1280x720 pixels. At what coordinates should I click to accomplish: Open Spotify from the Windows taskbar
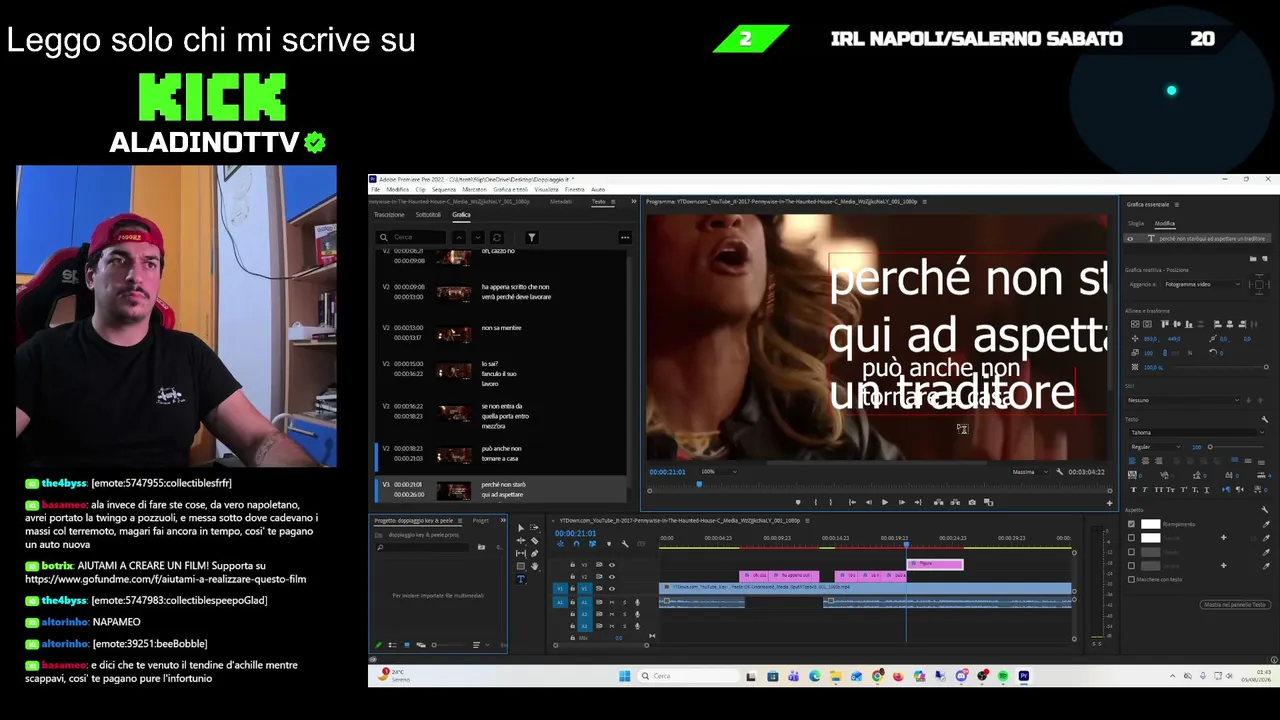click(1003, 676)
